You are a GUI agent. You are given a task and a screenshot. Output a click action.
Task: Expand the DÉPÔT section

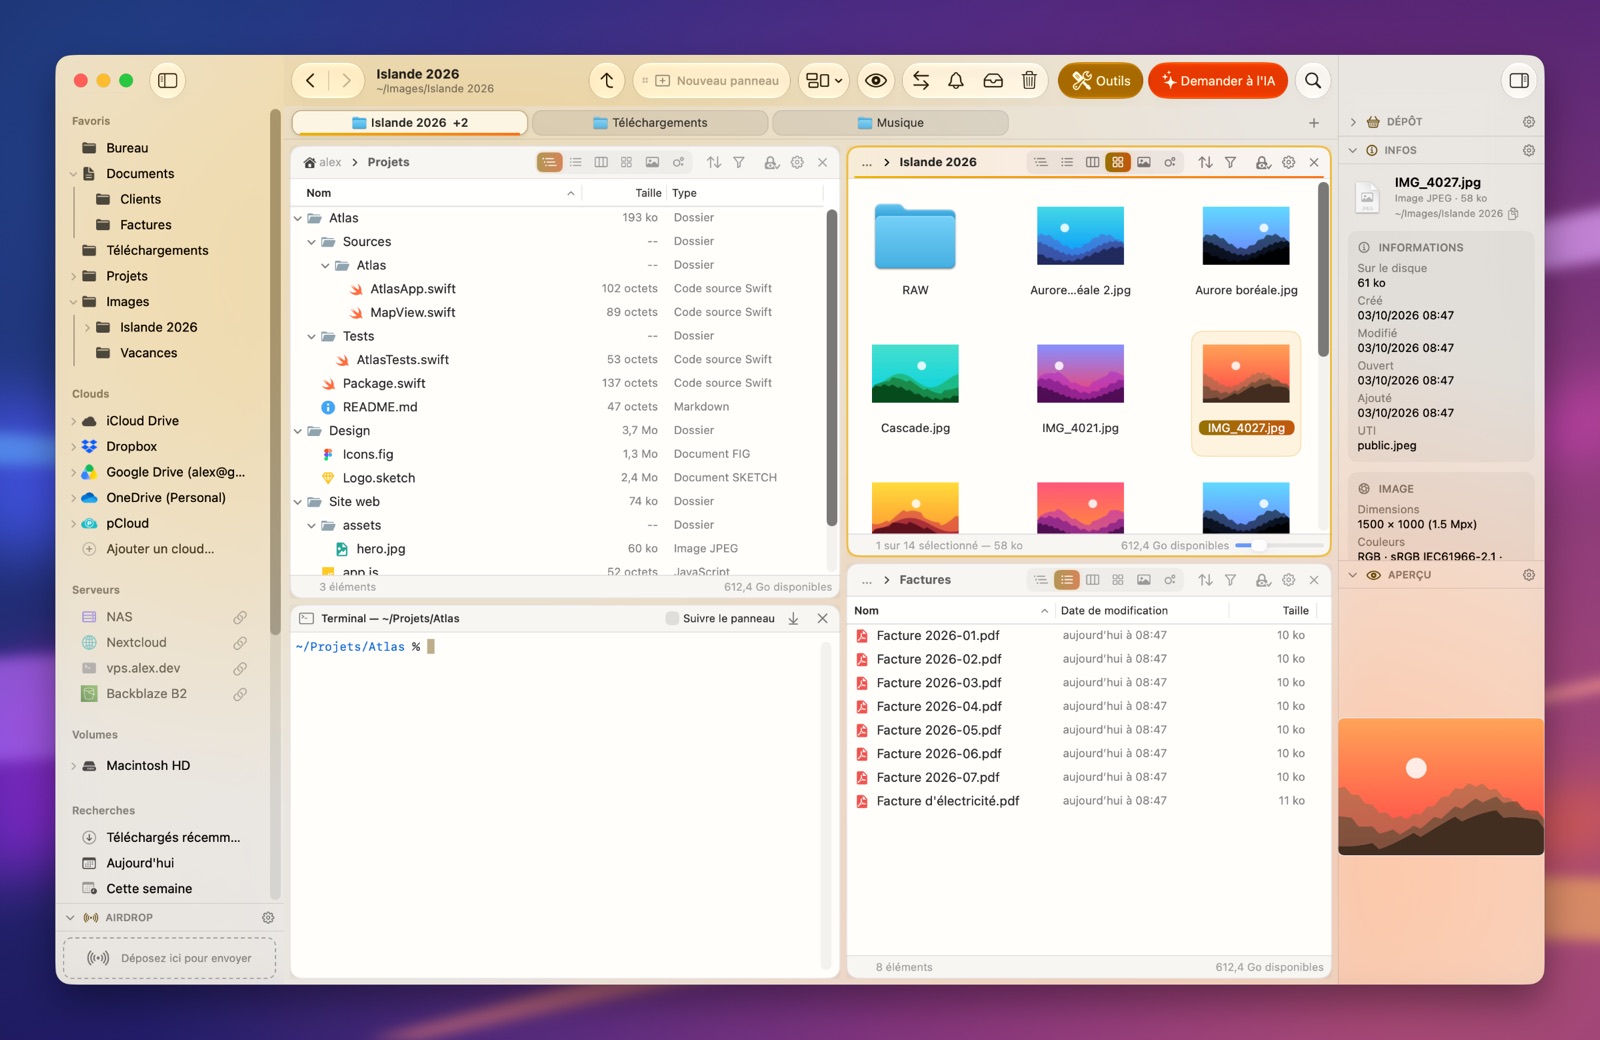[1353, 122]
